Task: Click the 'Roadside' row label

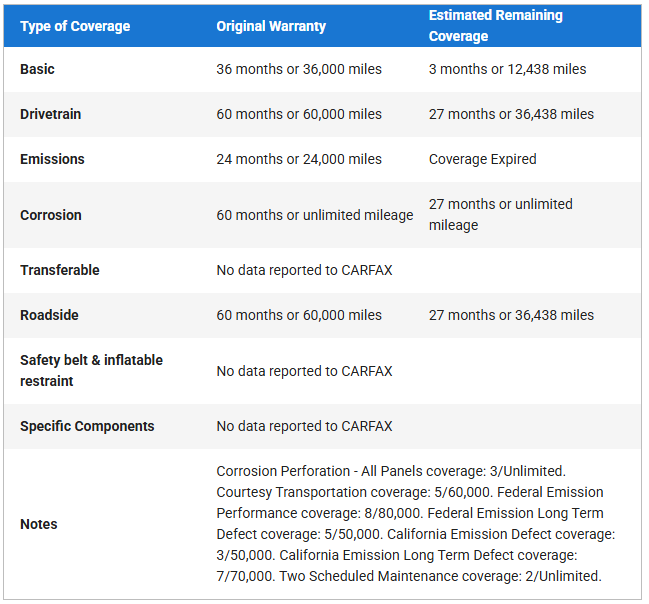Action: pyautogui.click(x=49, y=315)
